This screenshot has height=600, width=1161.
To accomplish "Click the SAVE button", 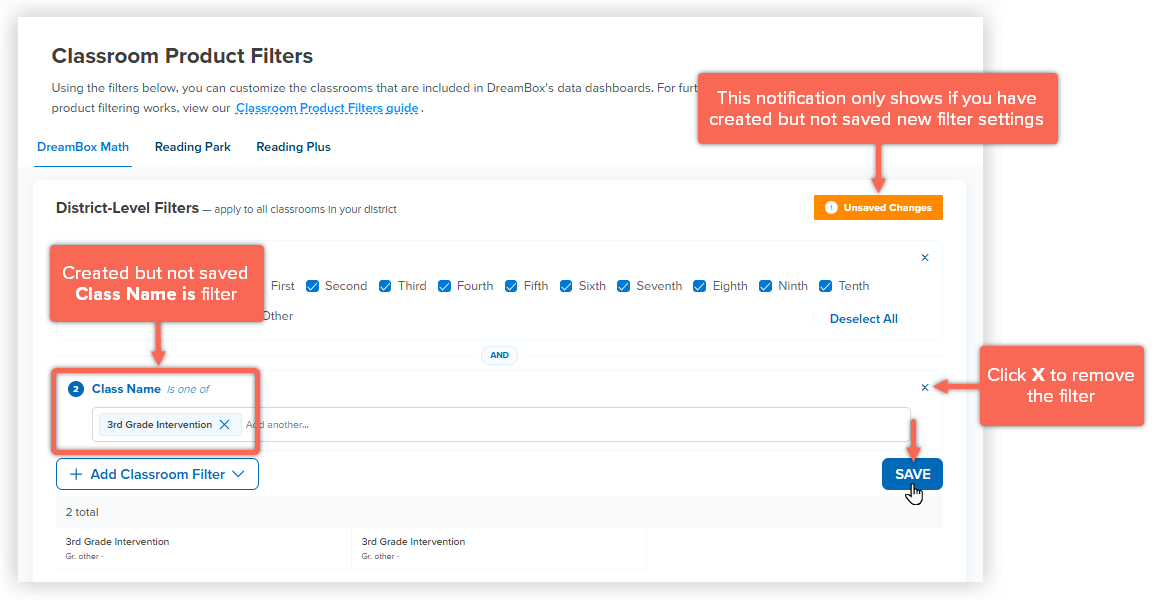I will coord(912,474).
